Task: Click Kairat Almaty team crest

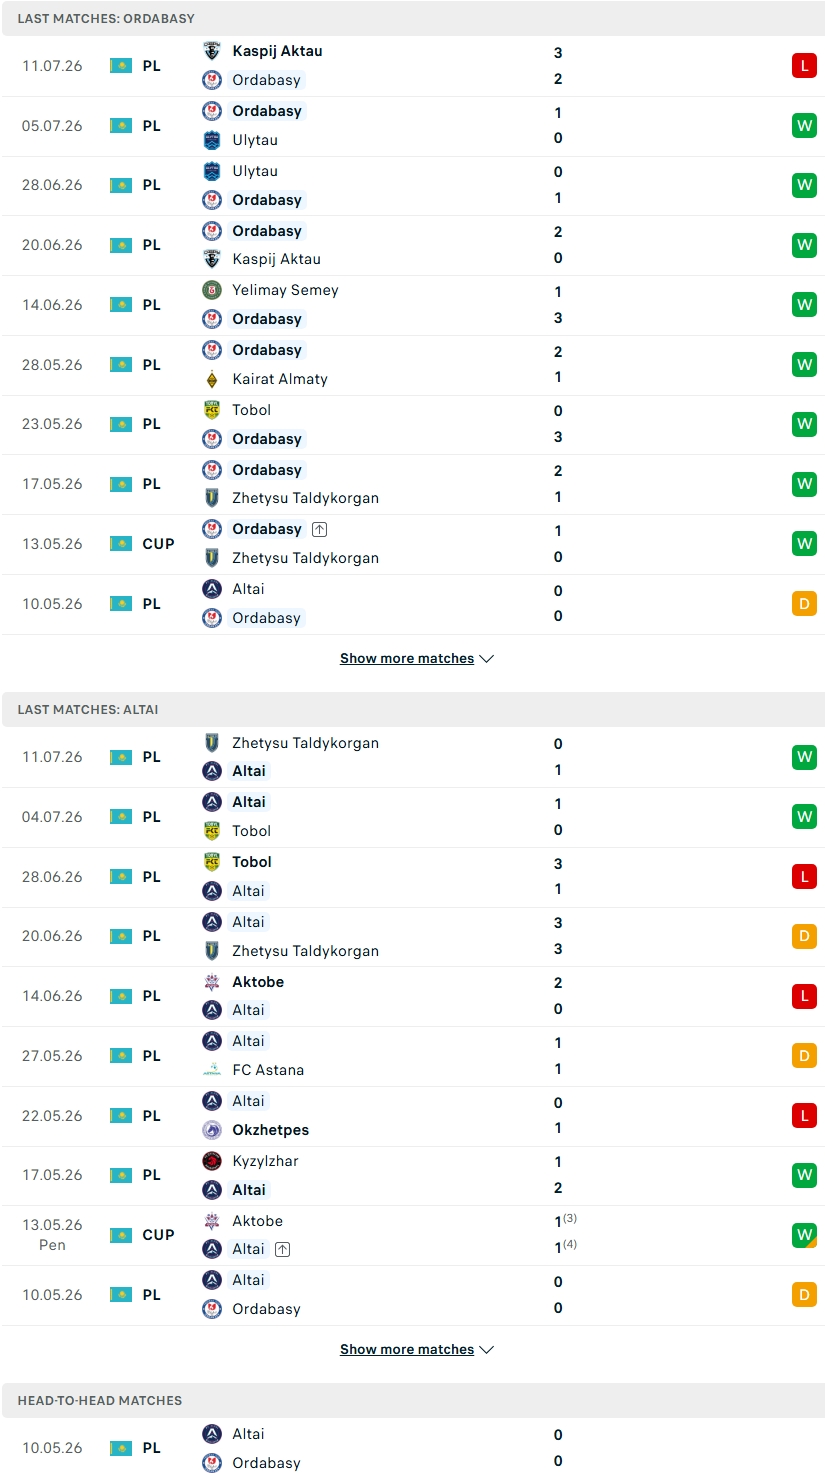Action: click(212, 379)
